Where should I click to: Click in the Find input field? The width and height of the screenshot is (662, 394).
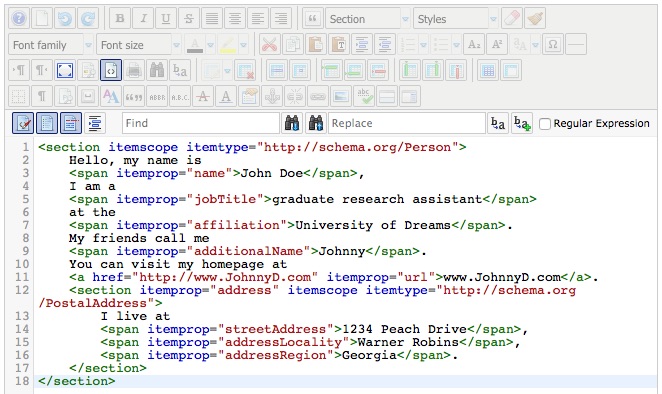(201, 123)
